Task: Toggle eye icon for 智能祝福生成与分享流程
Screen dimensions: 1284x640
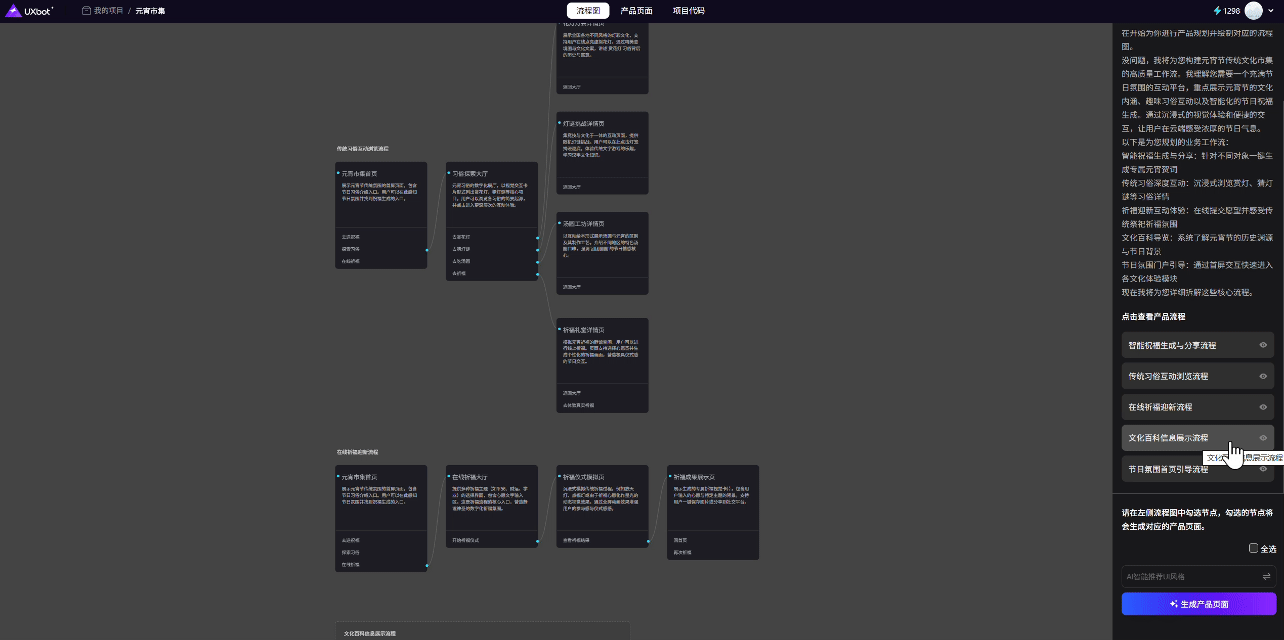Action: [1263, 345]
